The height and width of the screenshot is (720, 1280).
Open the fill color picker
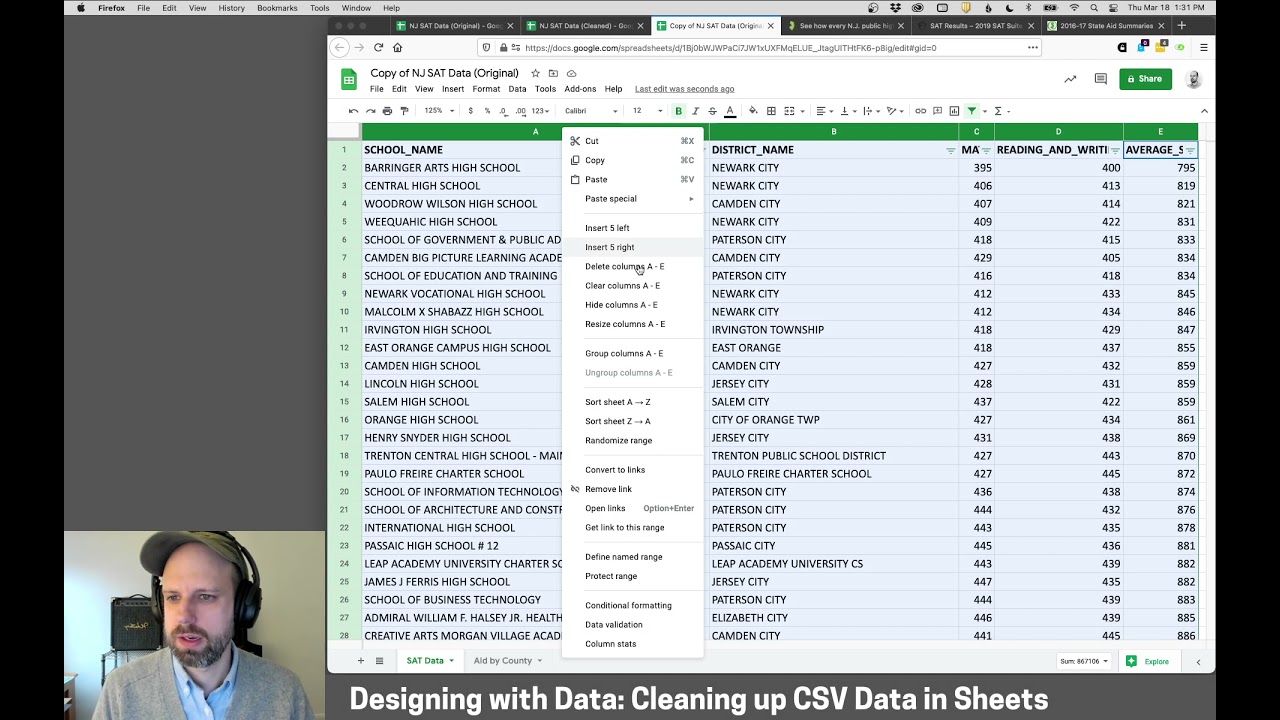(753, 111)
